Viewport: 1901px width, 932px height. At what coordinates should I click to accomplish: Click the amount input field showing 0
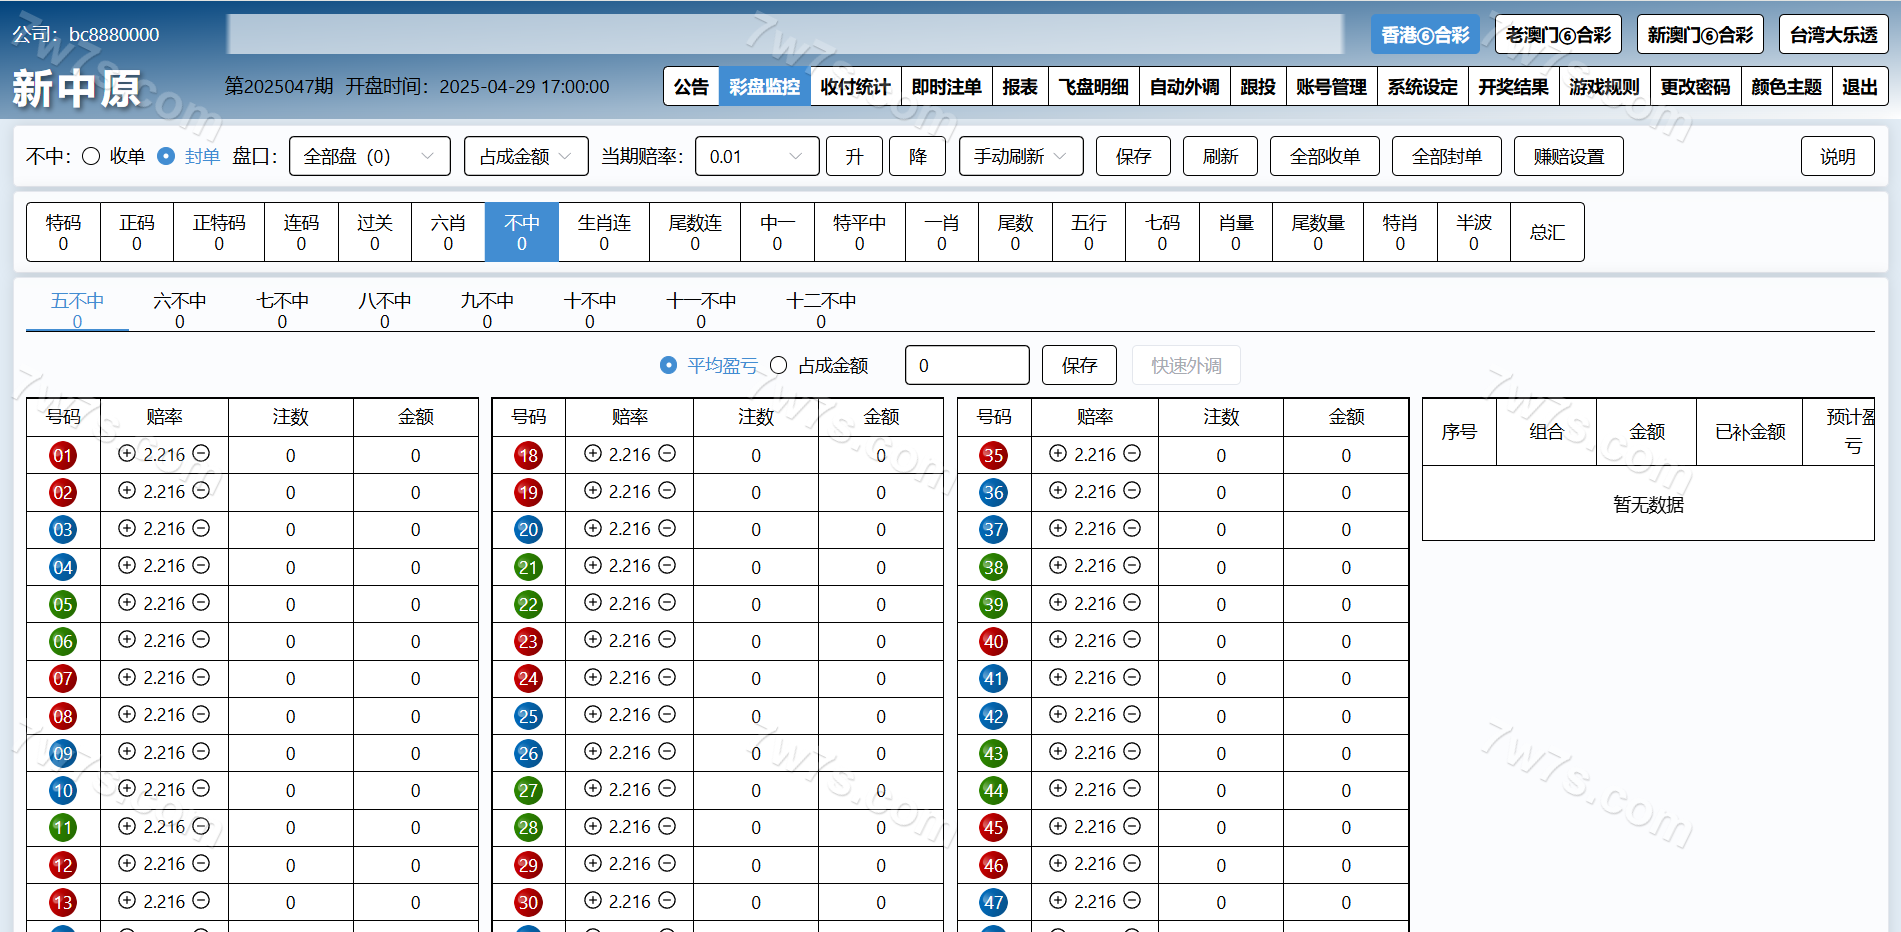[966, 365]
